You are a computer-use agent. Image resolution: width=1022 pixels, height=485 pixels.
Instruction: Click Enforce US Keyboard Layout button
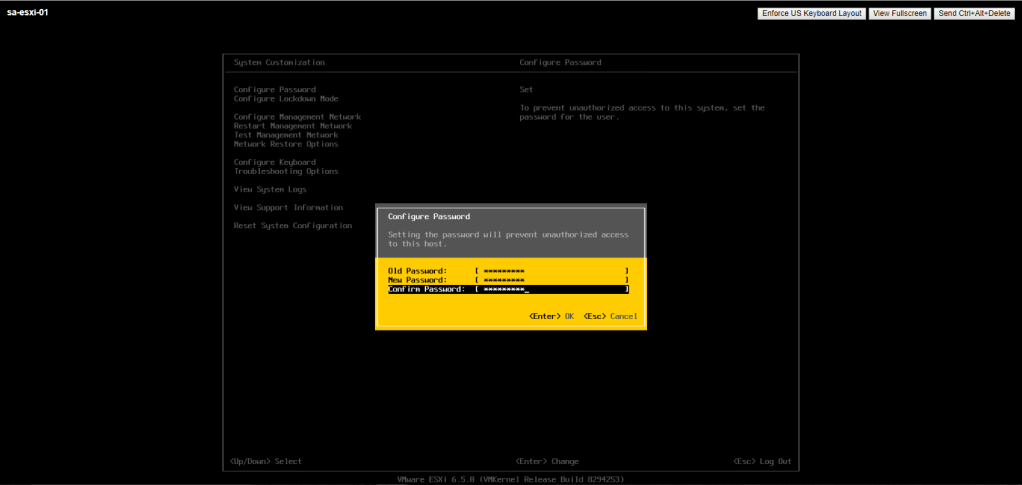[811, 14]
